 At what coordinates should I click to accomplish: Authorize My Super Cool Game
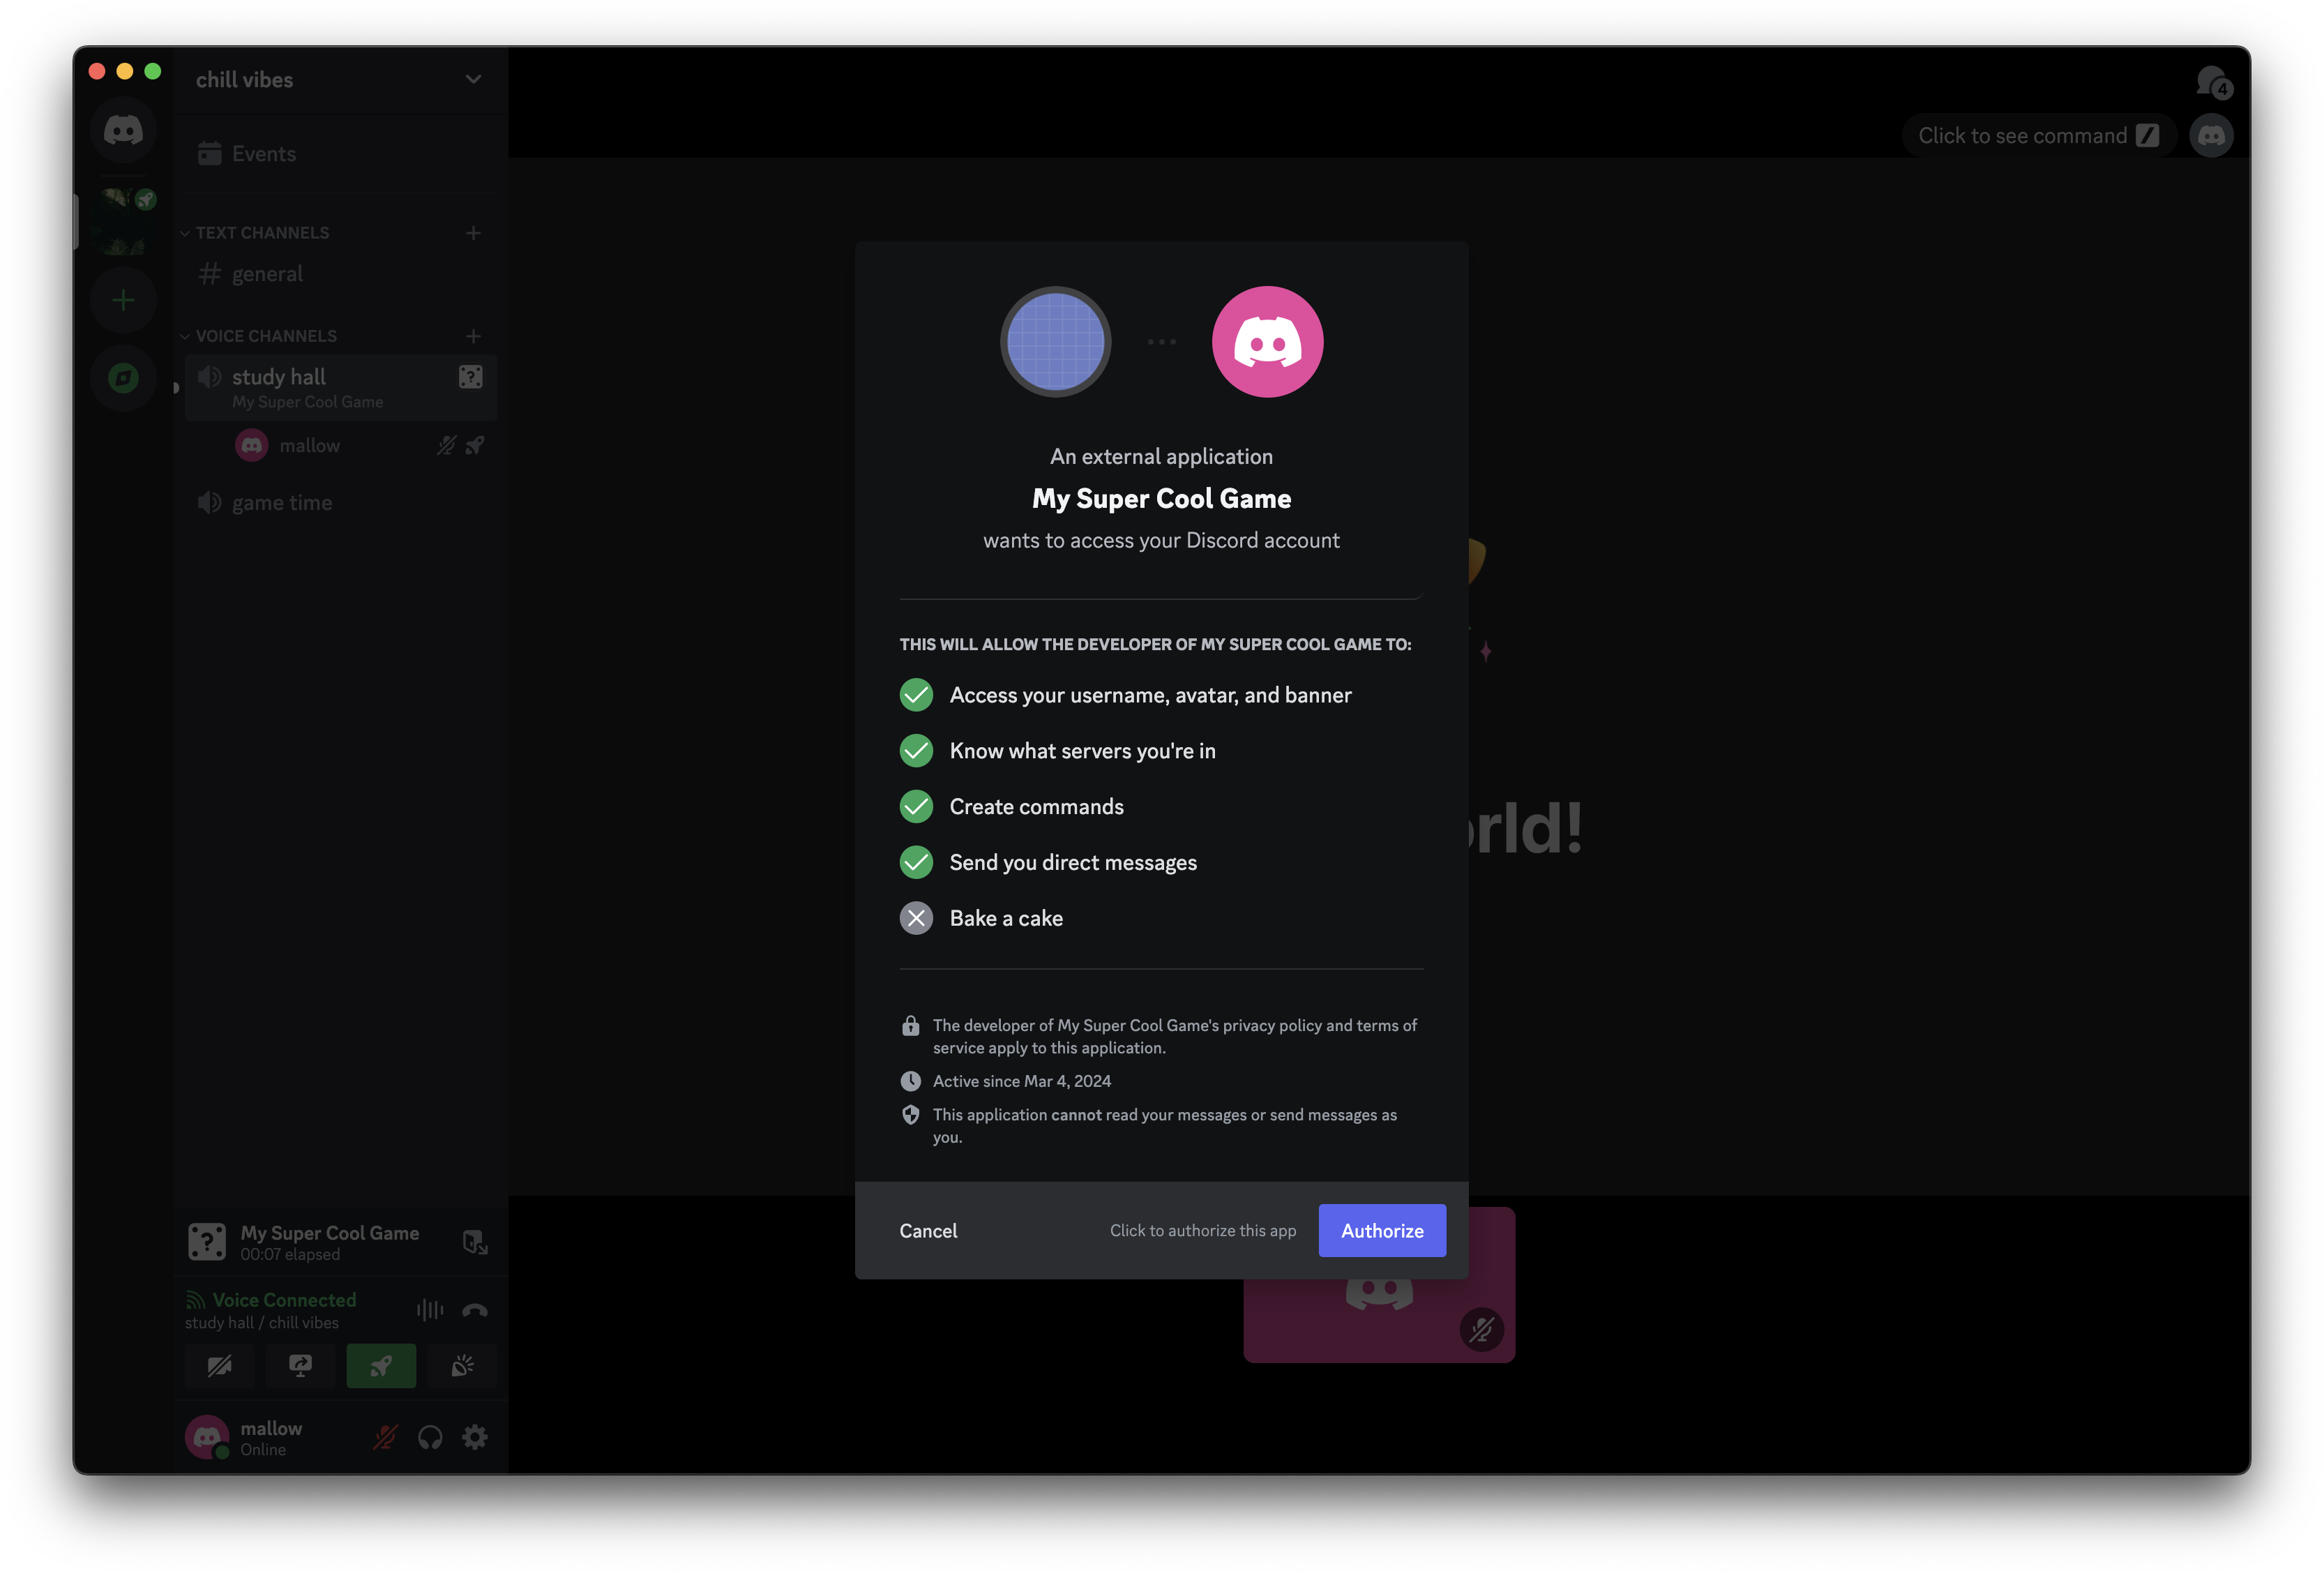point(1382,1230)
